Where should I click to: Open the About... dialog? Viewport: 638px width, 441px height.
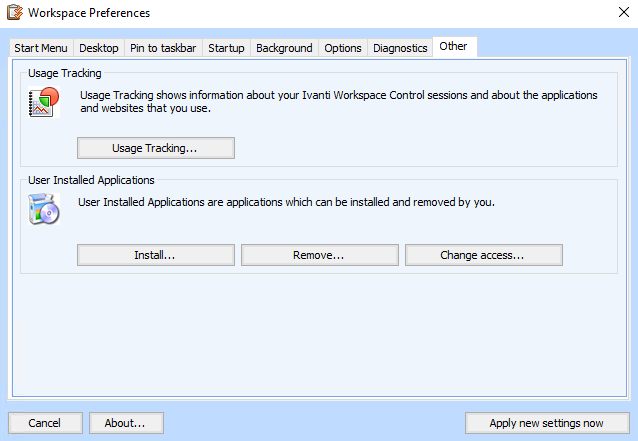coord(126,423)
